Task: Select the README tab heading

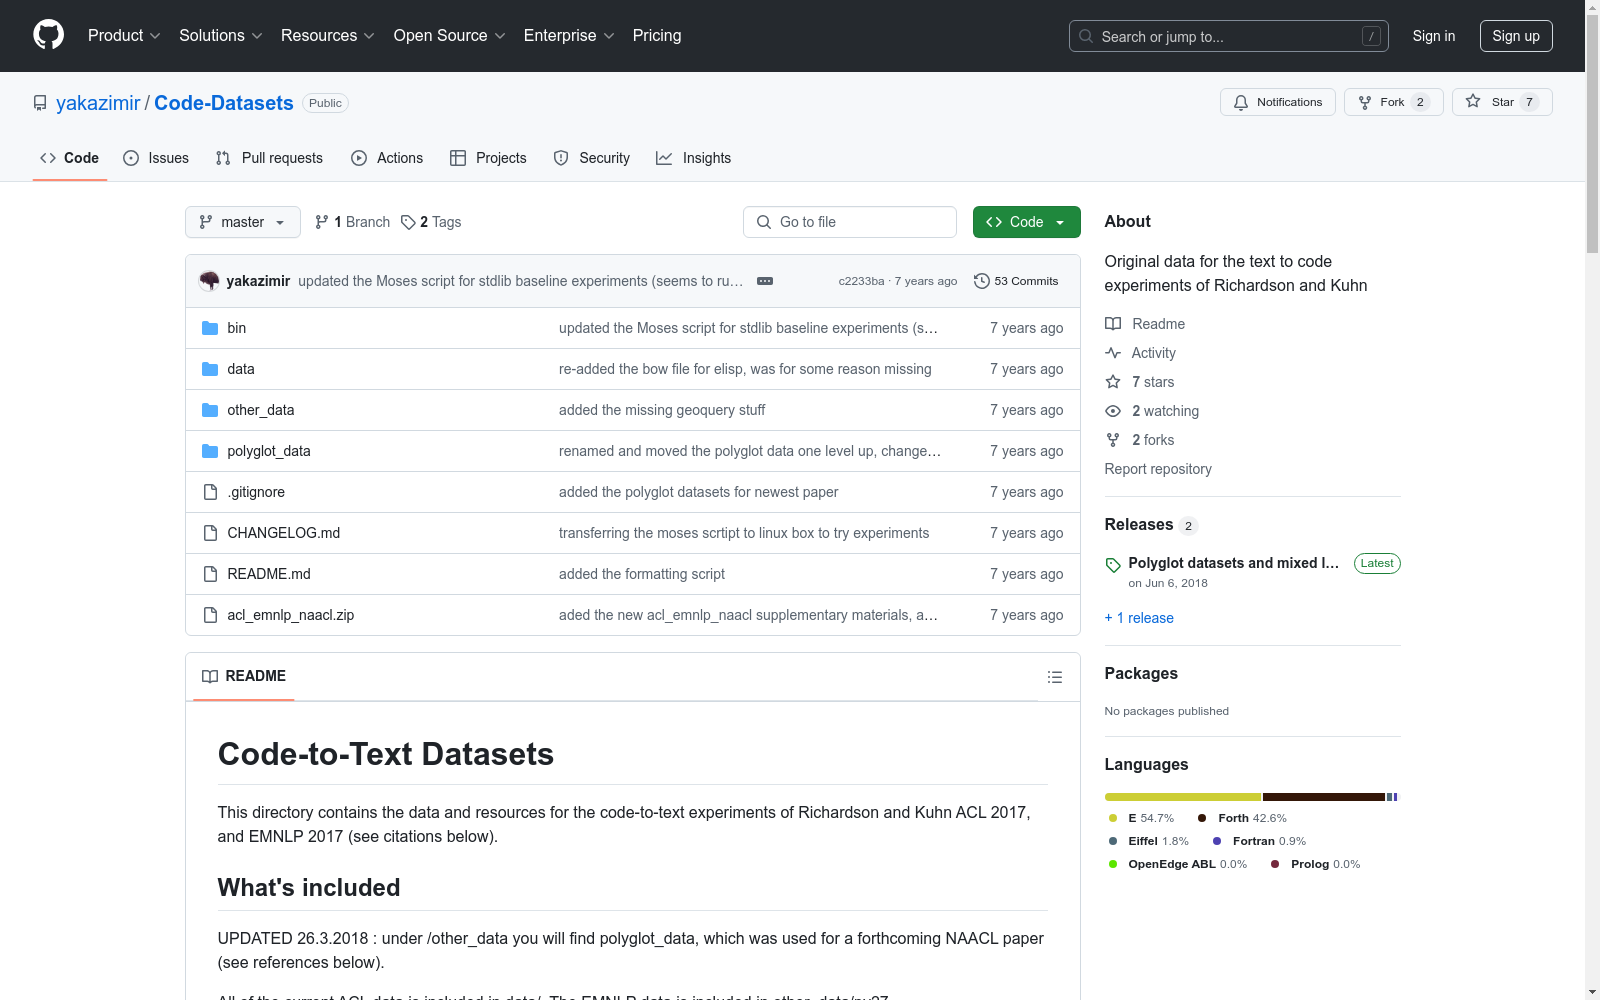Action: 244,676
